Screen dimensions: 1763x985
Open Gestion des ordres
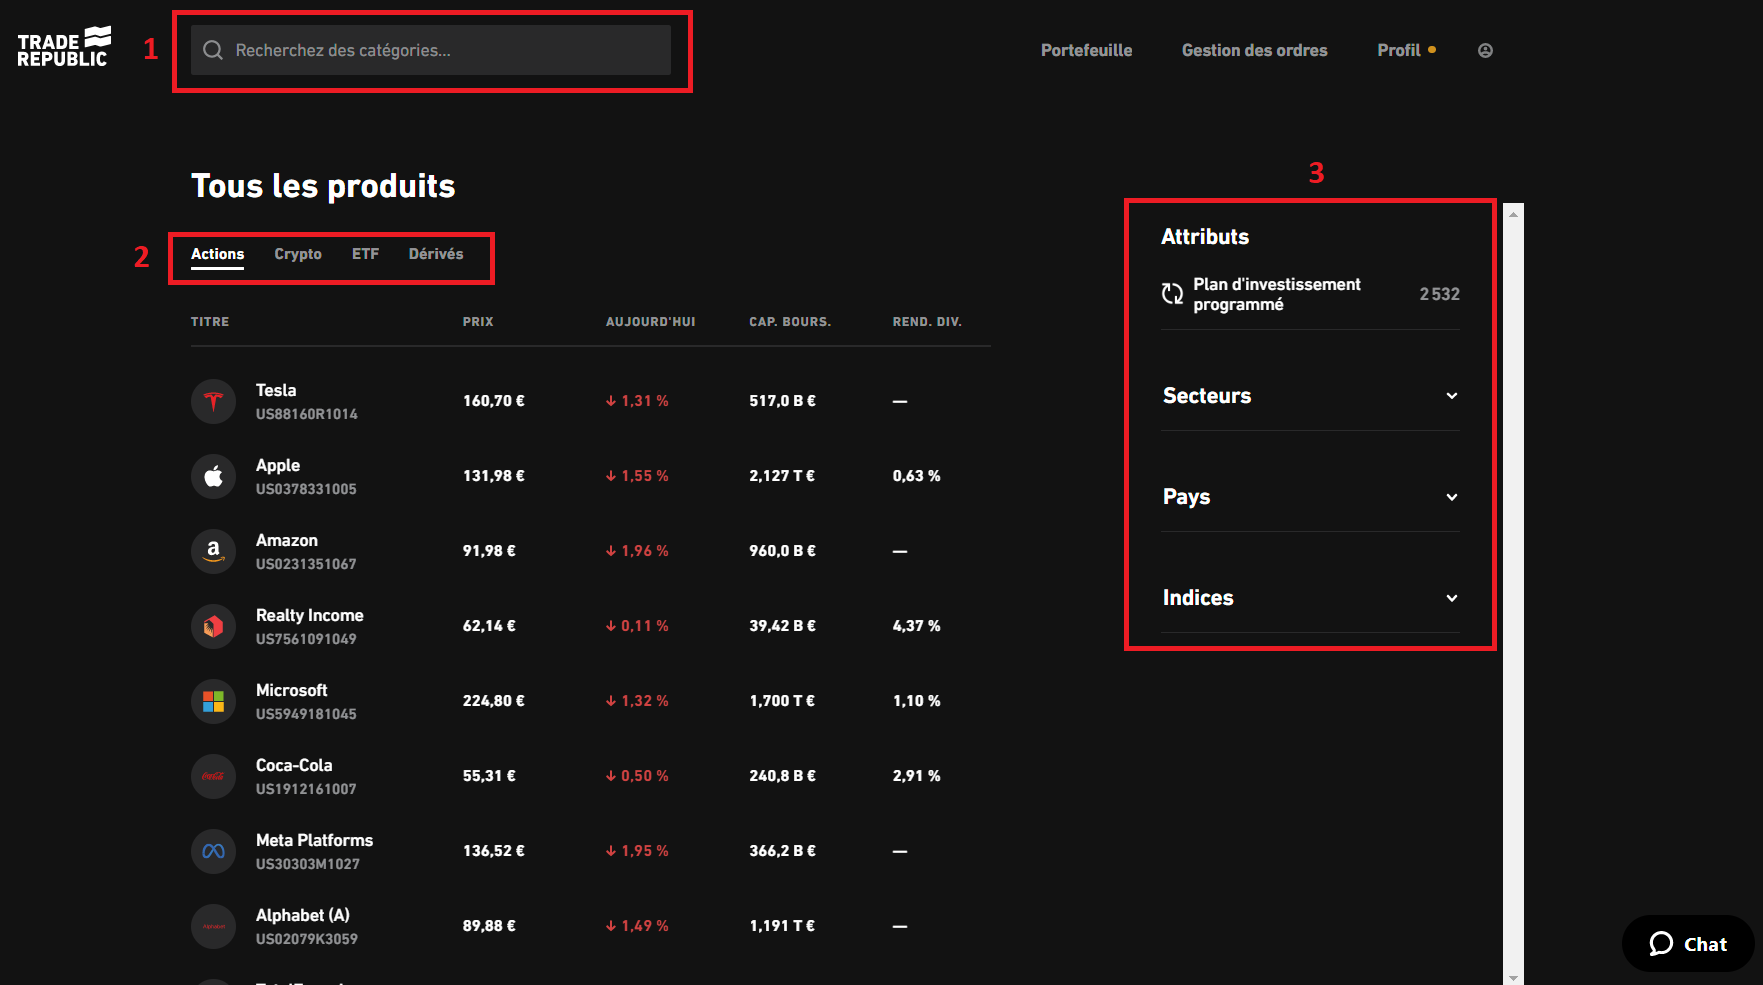[1254, 50]
